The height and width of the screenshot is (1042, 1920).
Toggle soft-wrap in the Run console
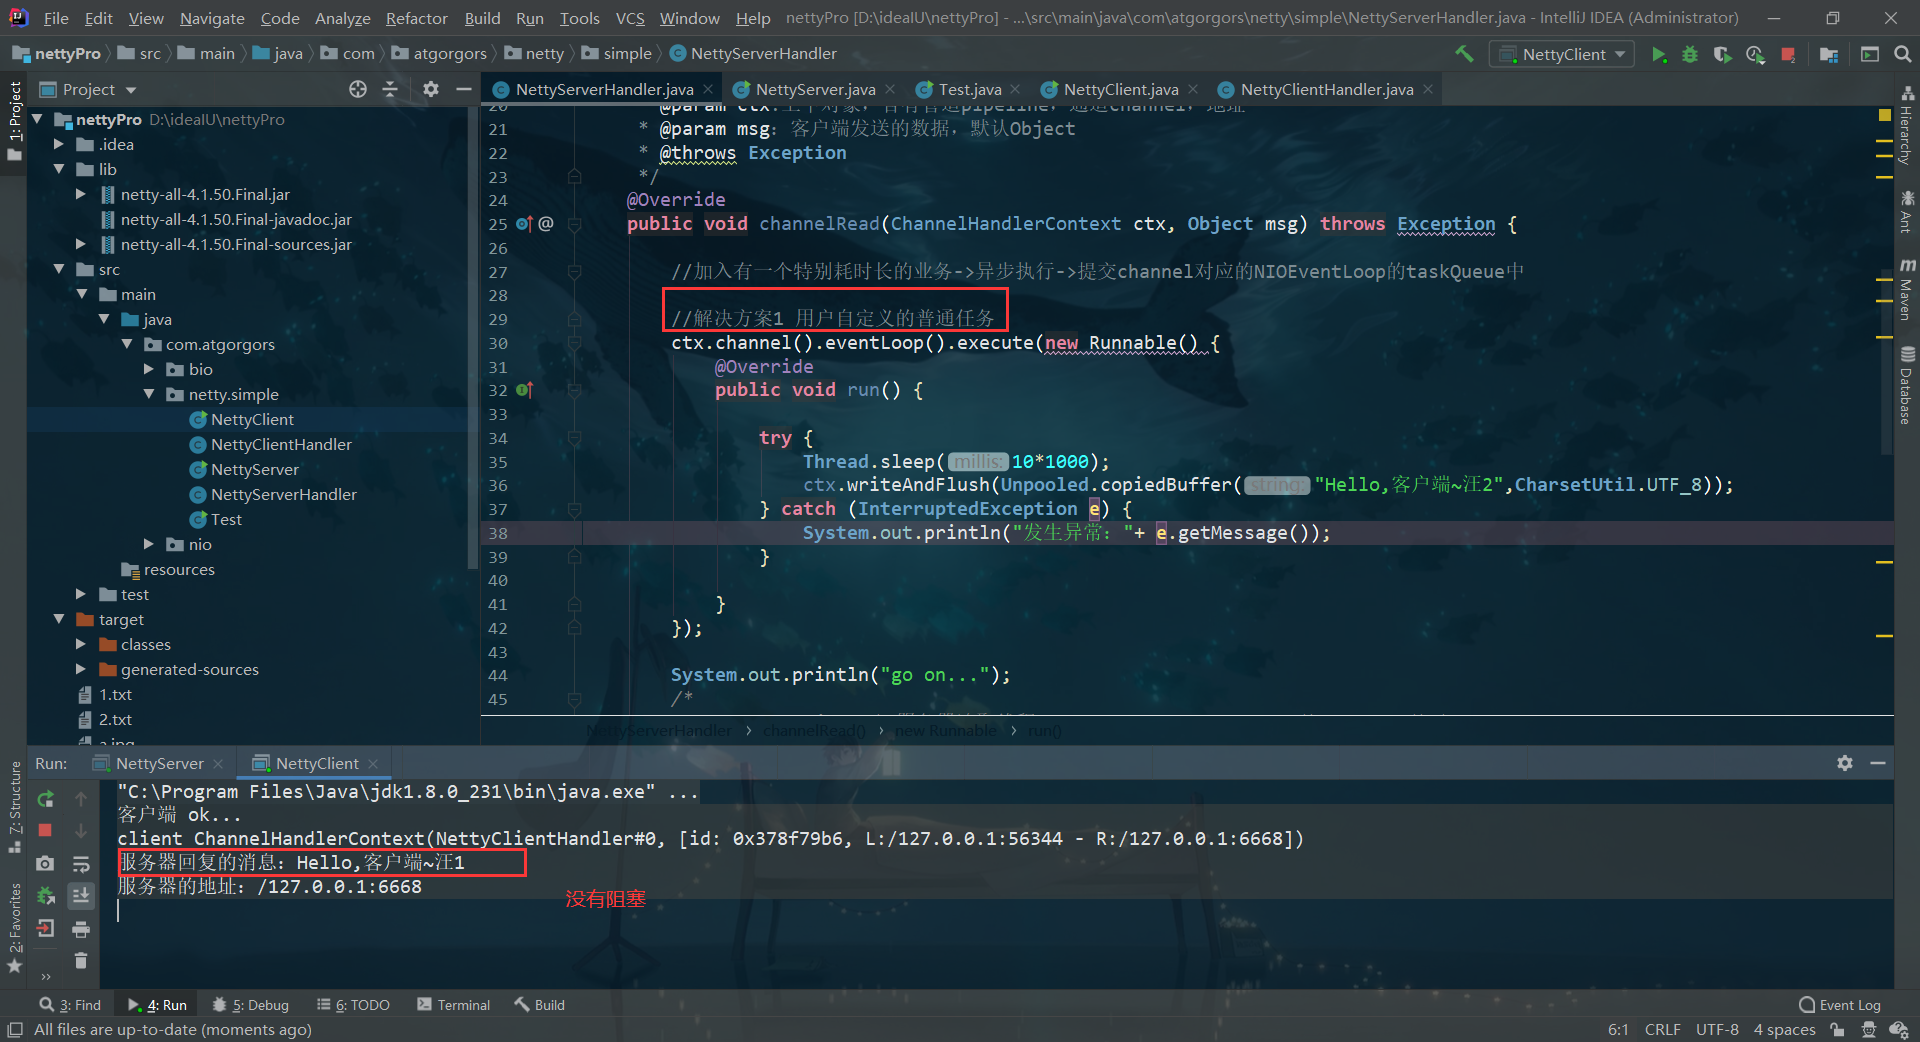click(x=81, y=863)
